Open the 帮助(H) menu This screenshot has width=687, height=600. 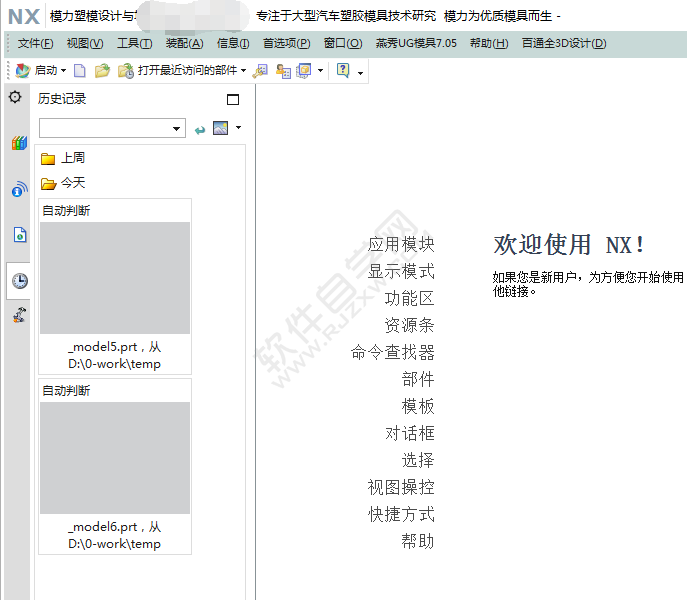pyautogui.click(x=489, y=43)
